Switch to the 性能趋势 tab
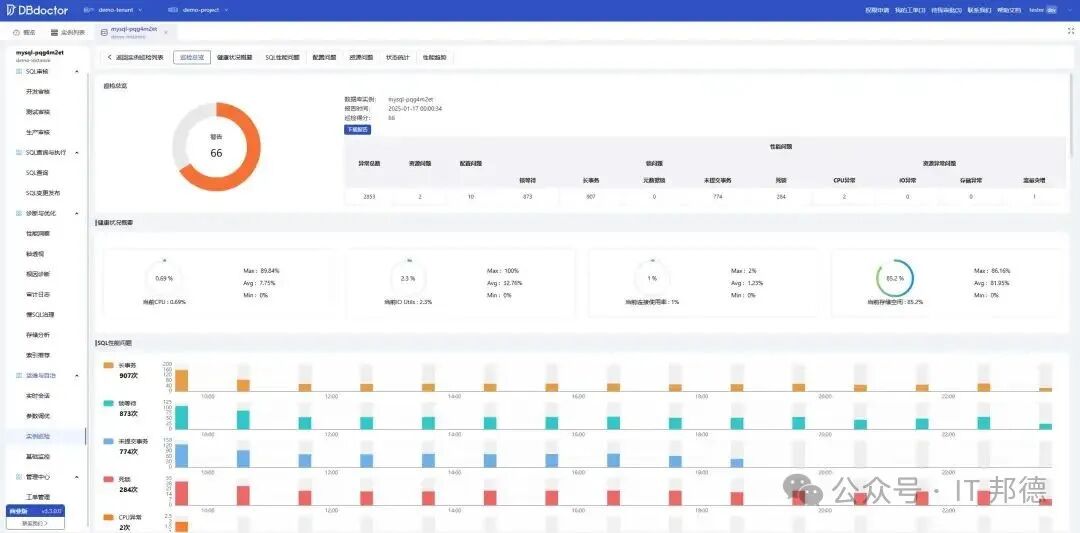The image size is (1080, 533). click(434, 58)
